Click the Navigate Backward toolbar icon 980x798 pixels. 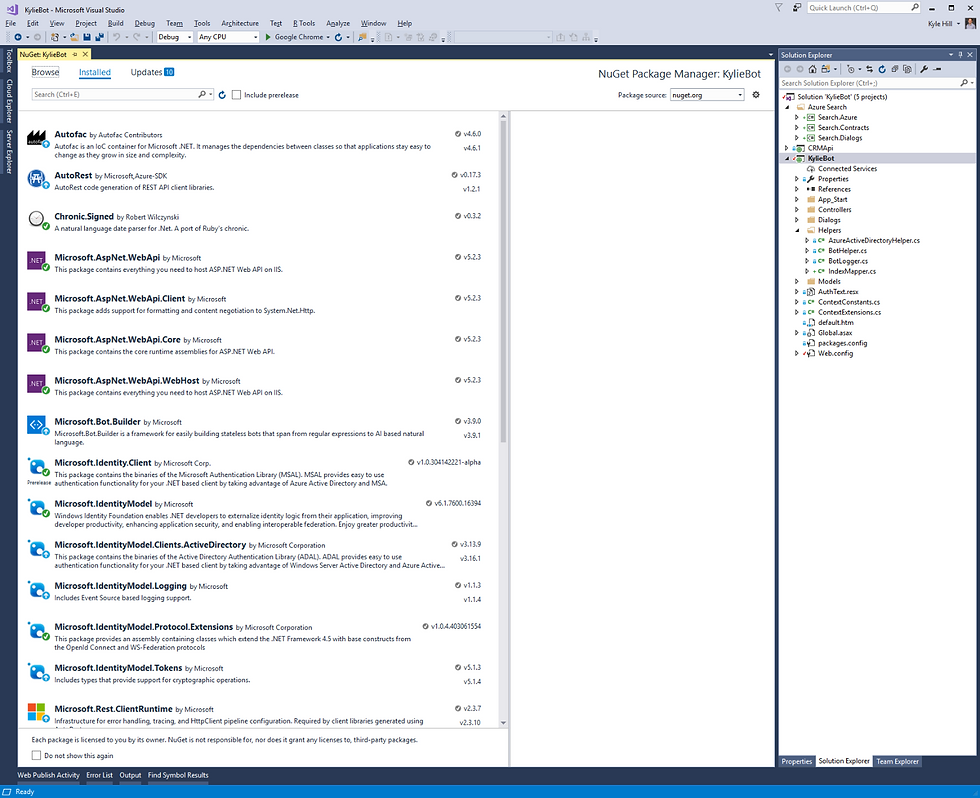click(18, 37)
